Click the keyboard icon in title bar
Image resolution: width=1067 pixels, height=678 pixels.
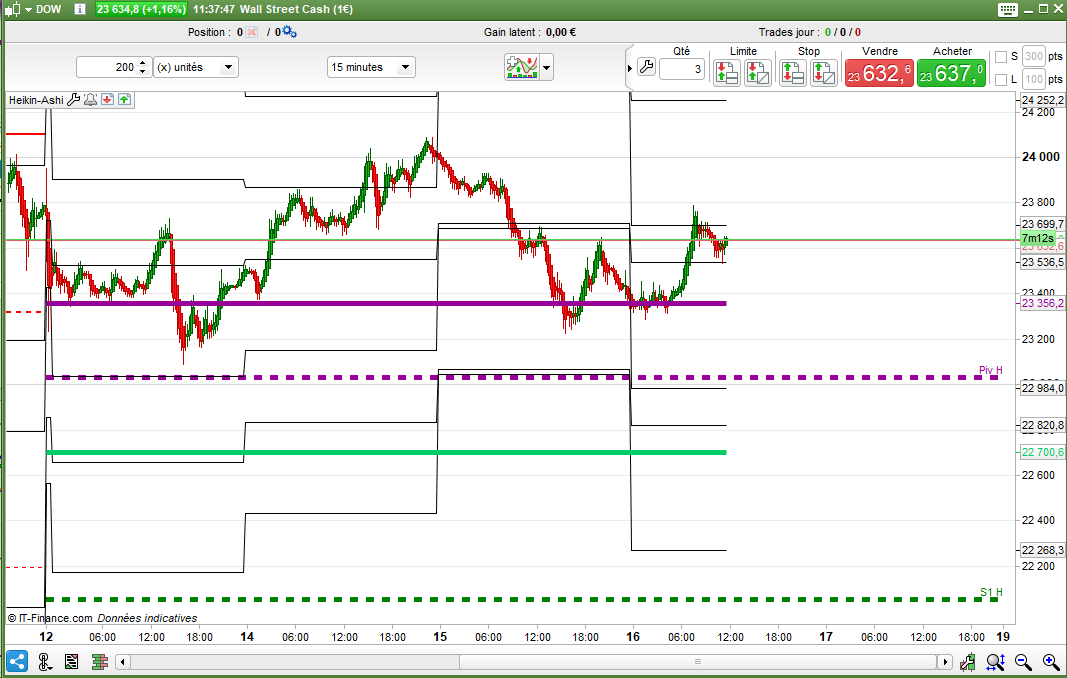[1008, 10]
